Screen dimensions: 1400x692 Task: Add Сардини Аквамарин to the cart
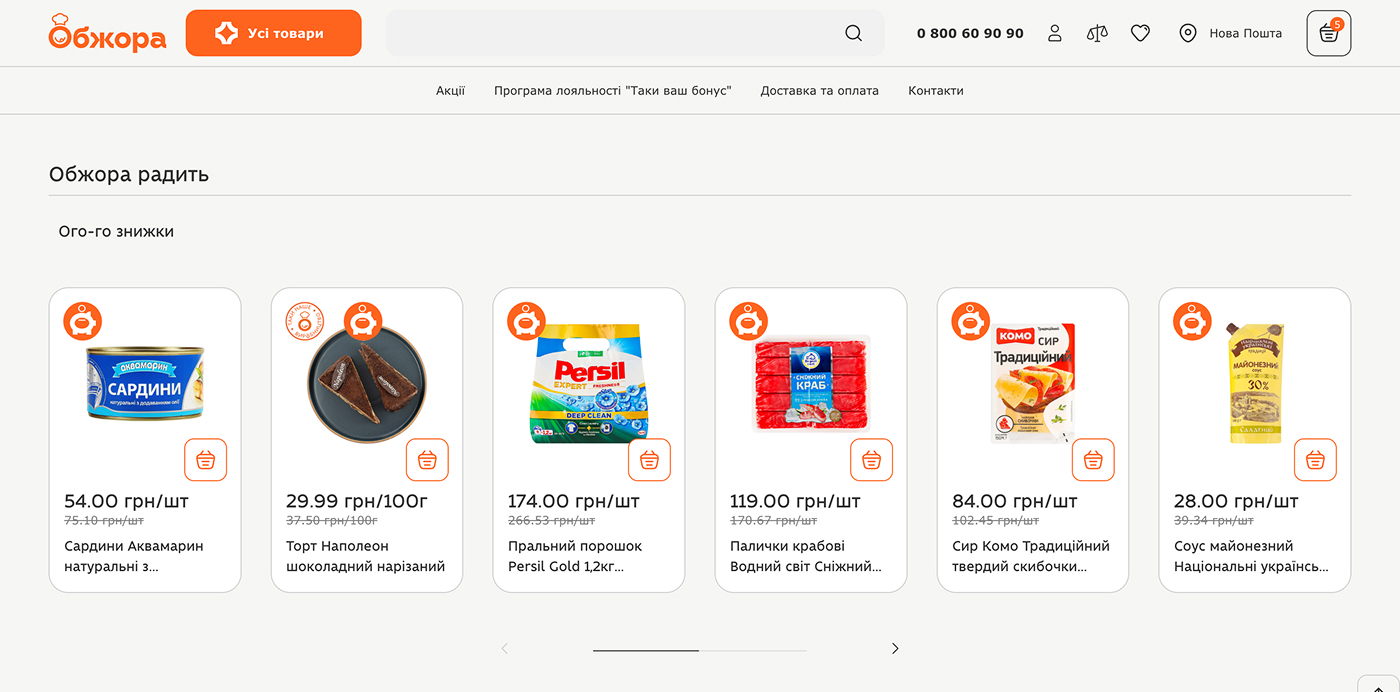tap(205, 460)
